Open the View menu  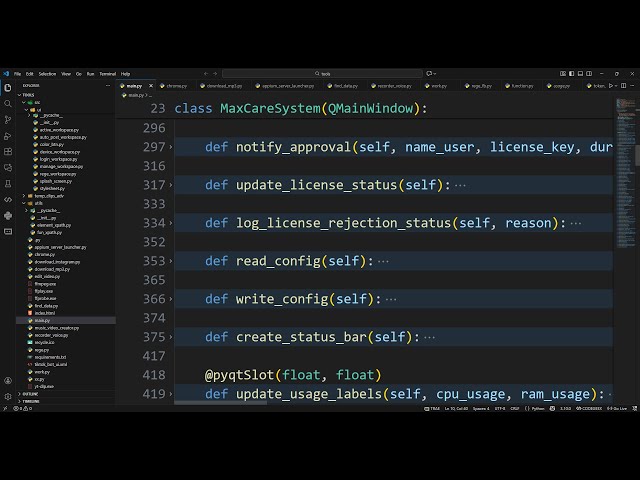tap(66, 74)
